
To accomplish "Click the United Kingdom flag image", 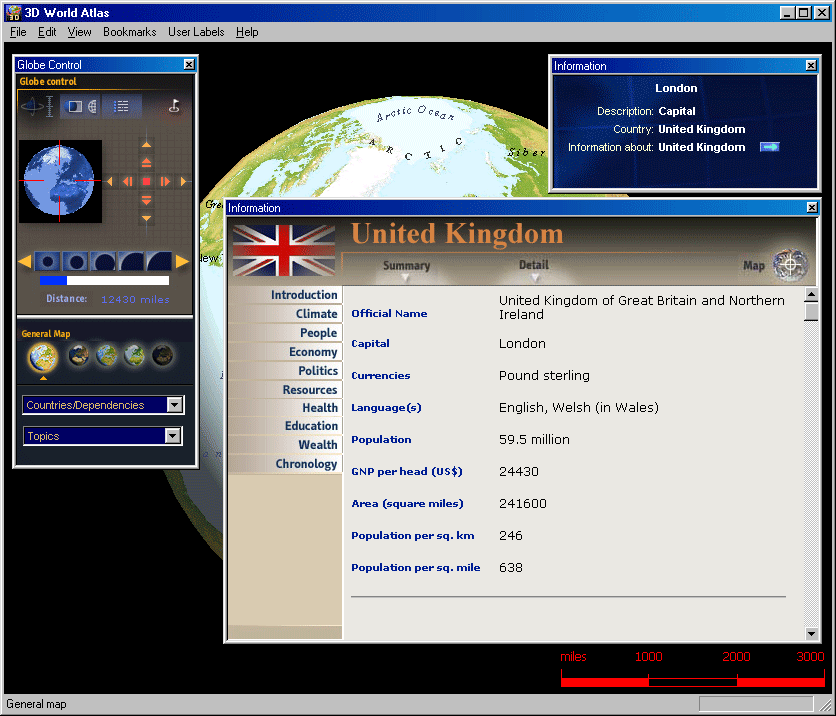I will (x=284, y=250).
